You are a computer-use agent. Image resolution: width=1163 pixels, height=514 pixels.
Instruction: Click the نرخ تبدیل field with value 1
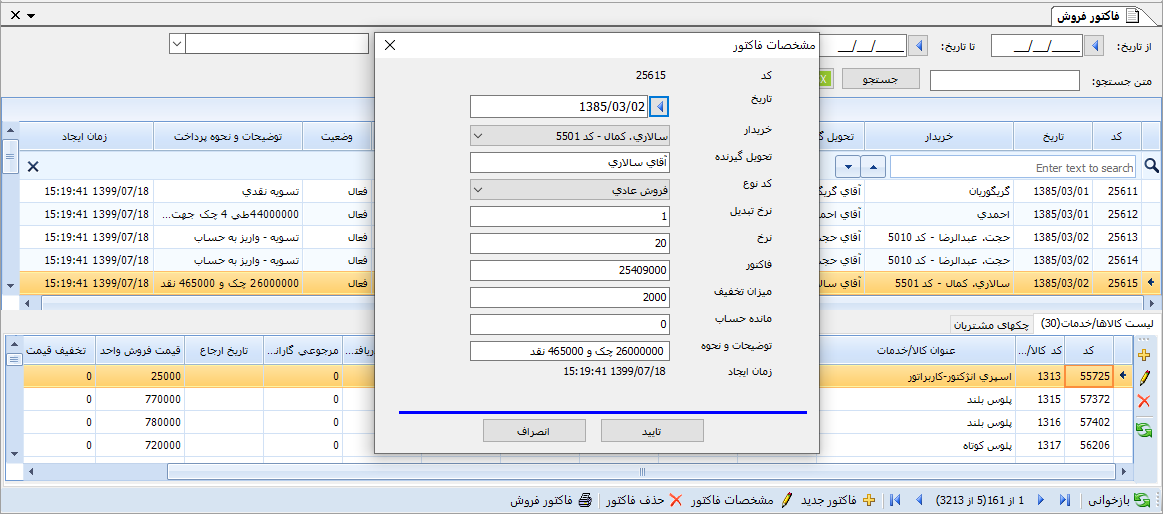click(570, 217)
